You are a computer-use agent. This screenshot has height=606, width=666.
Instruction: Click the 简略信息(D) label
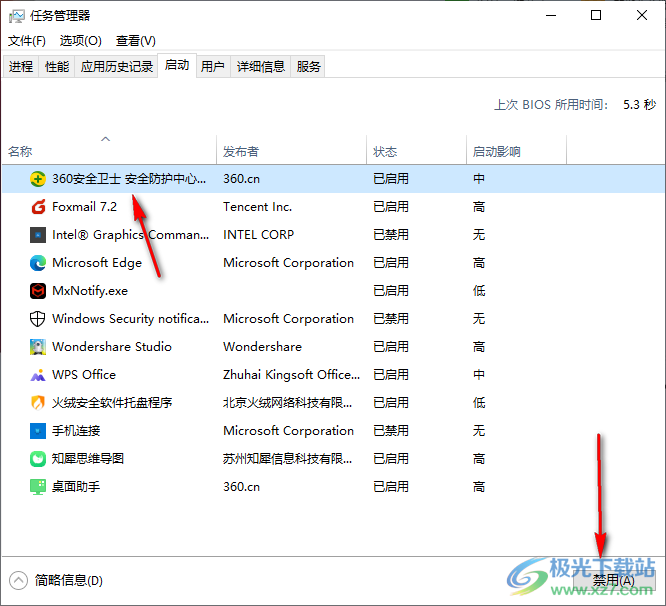[69, 581]
